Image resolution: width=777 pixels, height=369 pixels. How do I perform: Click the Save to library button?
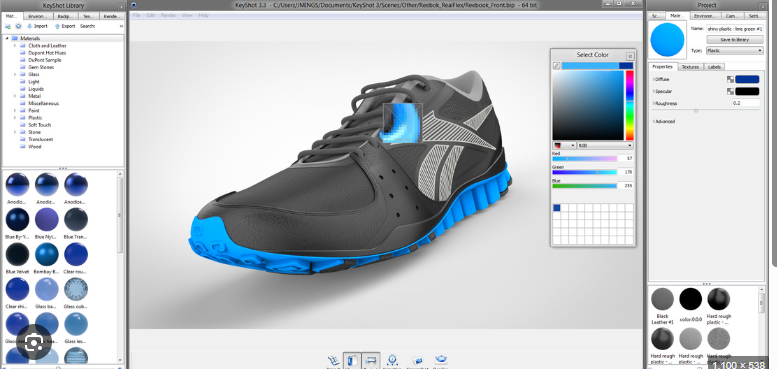coord(735,40)
